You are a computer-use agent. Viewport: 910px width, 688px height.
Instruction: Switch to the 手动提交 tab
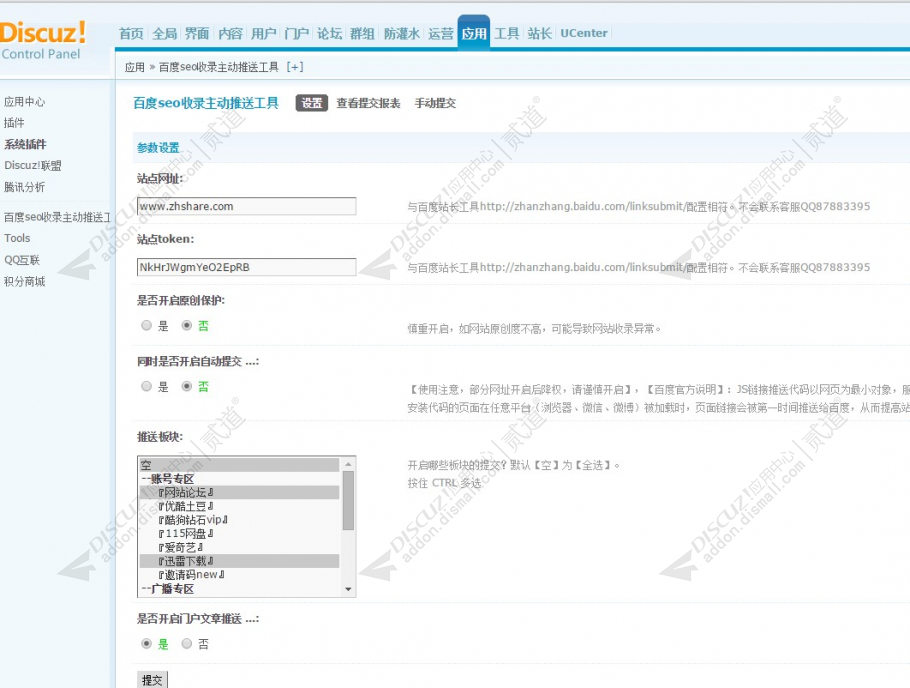tap(435, 103)
